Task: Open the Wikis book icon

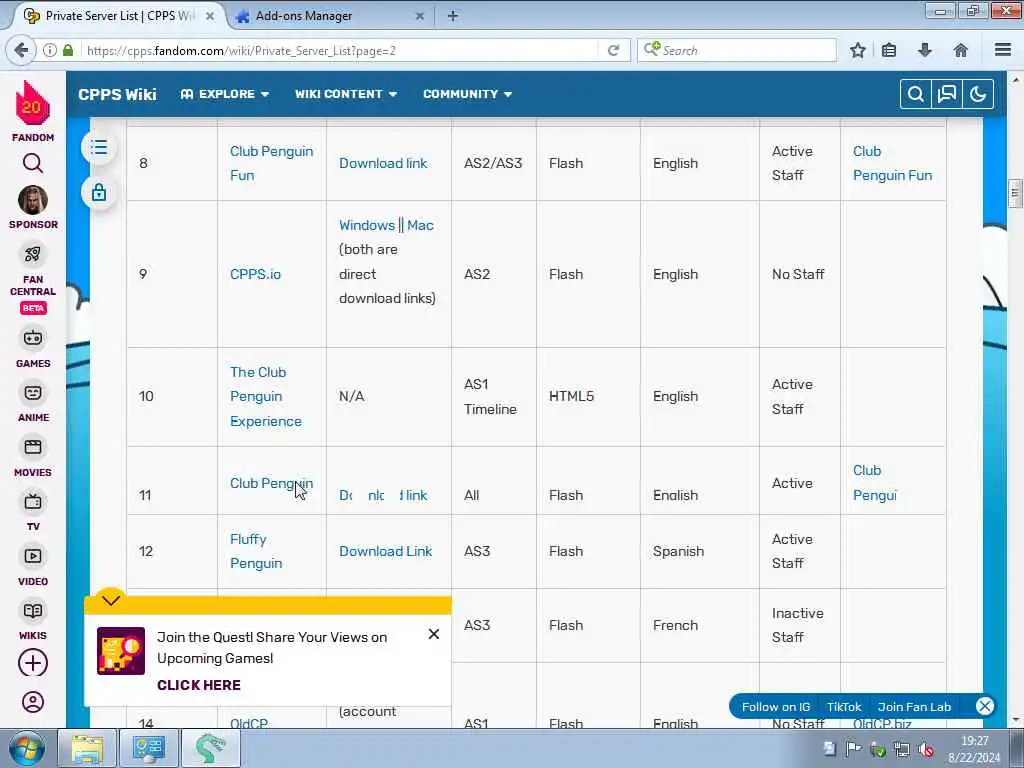Action: 33,611
